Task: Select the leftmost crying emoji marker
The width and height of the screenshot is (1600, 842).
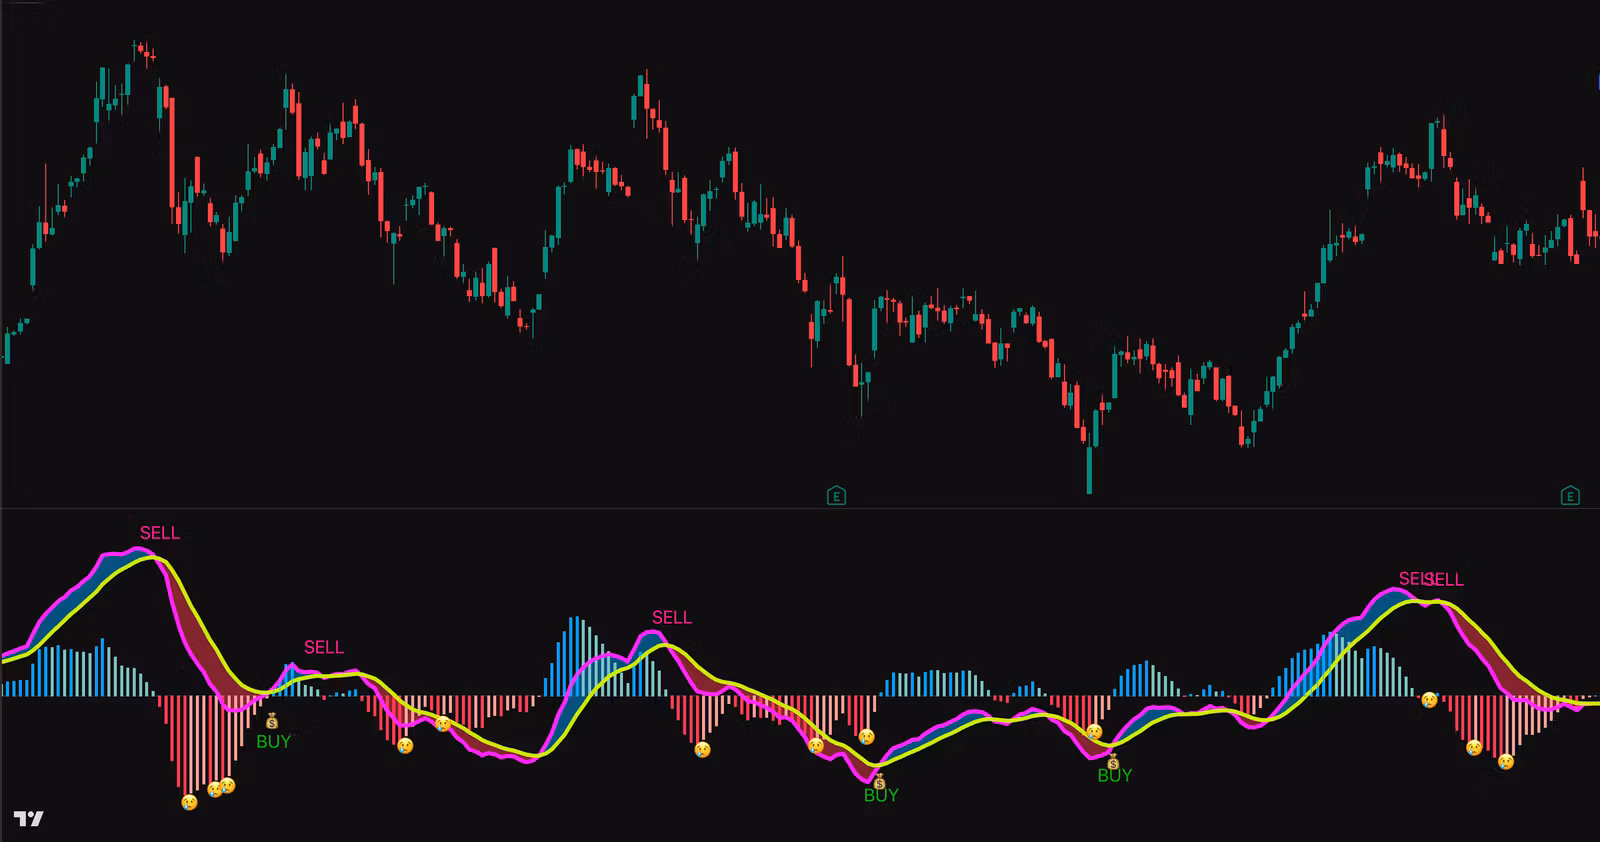Action: tap(189, 802)
